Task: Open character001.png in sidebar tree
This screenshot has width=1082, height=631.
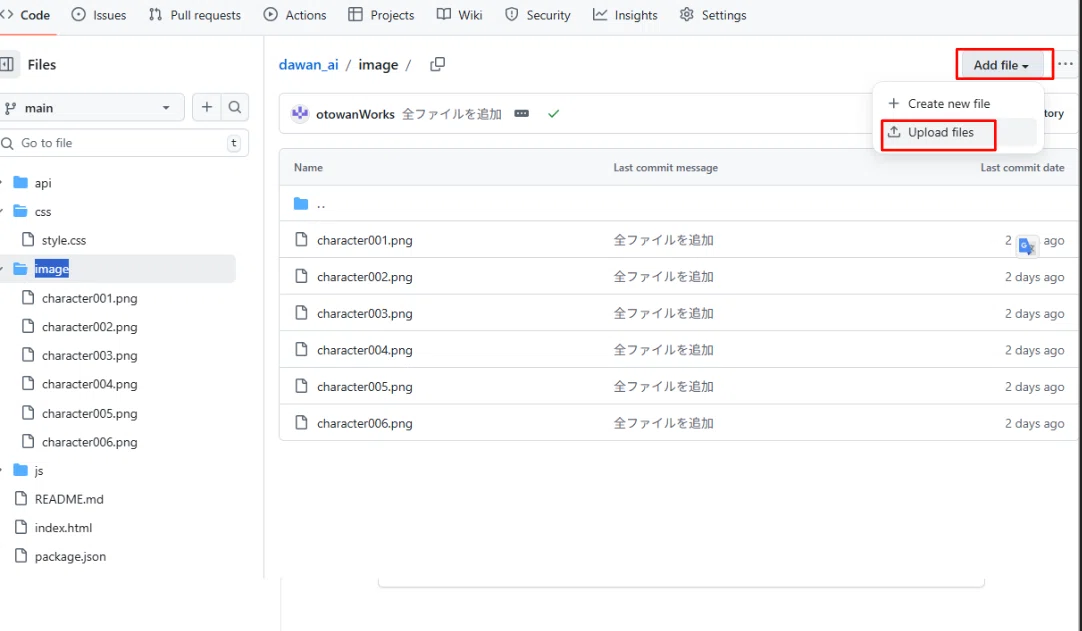Action: click(89, 298)
